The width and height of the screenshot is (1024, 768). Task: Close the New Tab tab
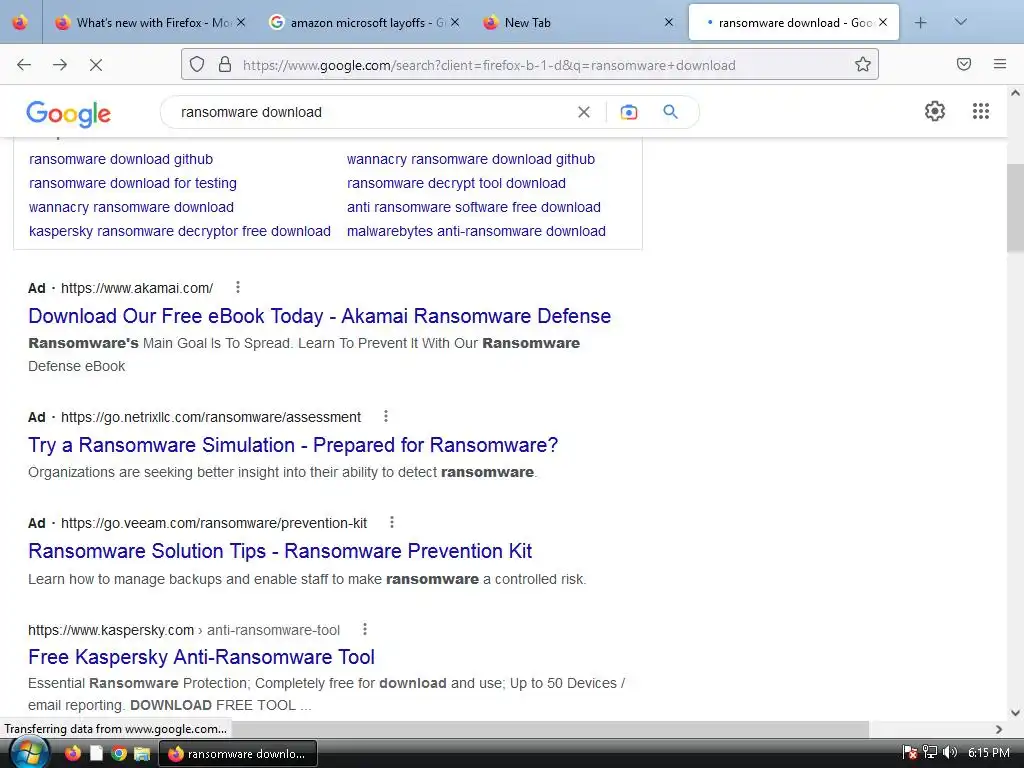(x=669, y=22)
